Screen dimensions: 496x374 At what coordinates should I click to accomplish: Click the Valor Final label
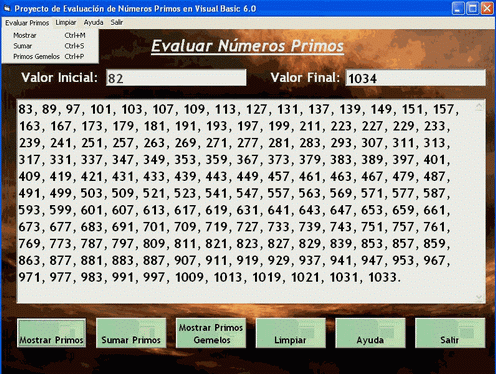[x=305, y=78]
